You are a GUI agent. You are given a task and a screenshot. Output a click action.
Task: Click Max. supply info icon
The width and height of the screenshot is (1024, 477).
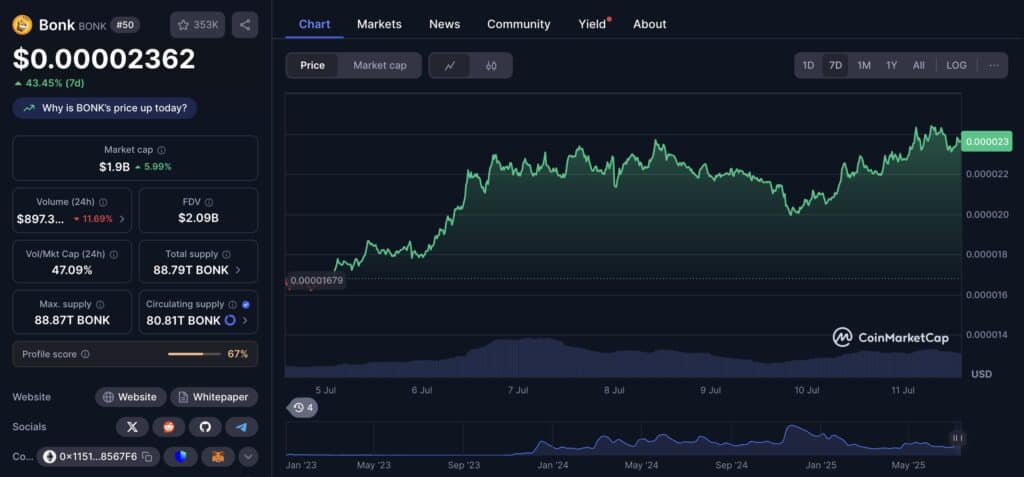[100, 304]
